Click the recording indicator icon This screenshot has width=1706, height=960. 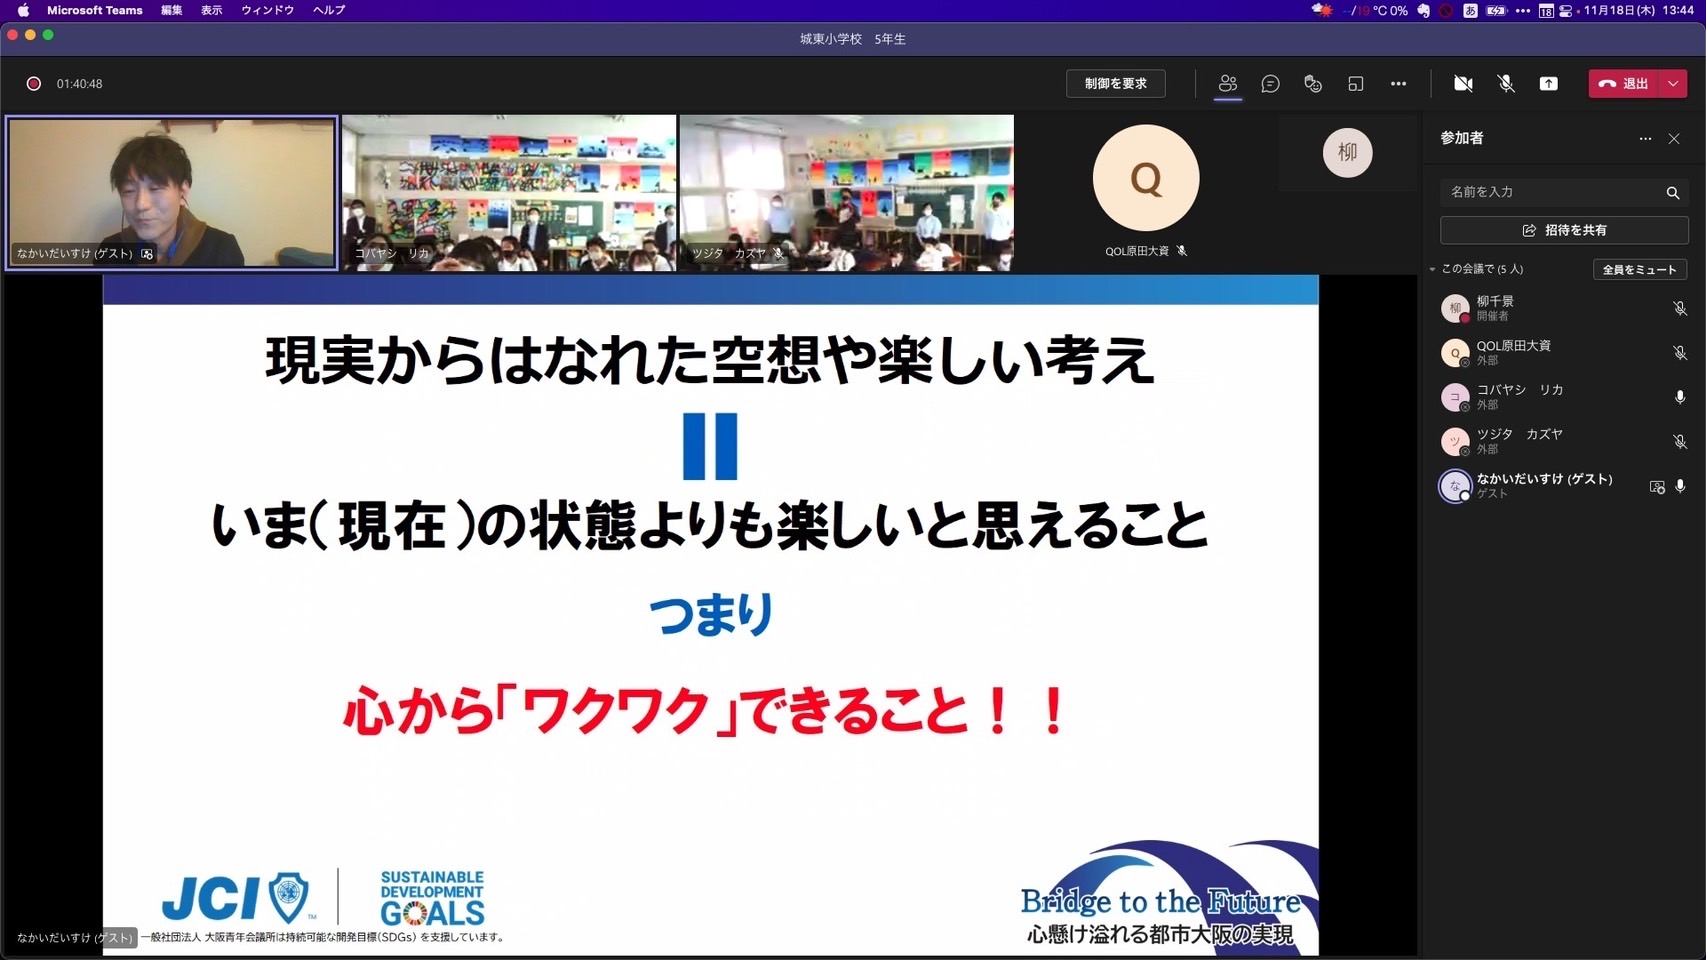[x=34, y=84]
